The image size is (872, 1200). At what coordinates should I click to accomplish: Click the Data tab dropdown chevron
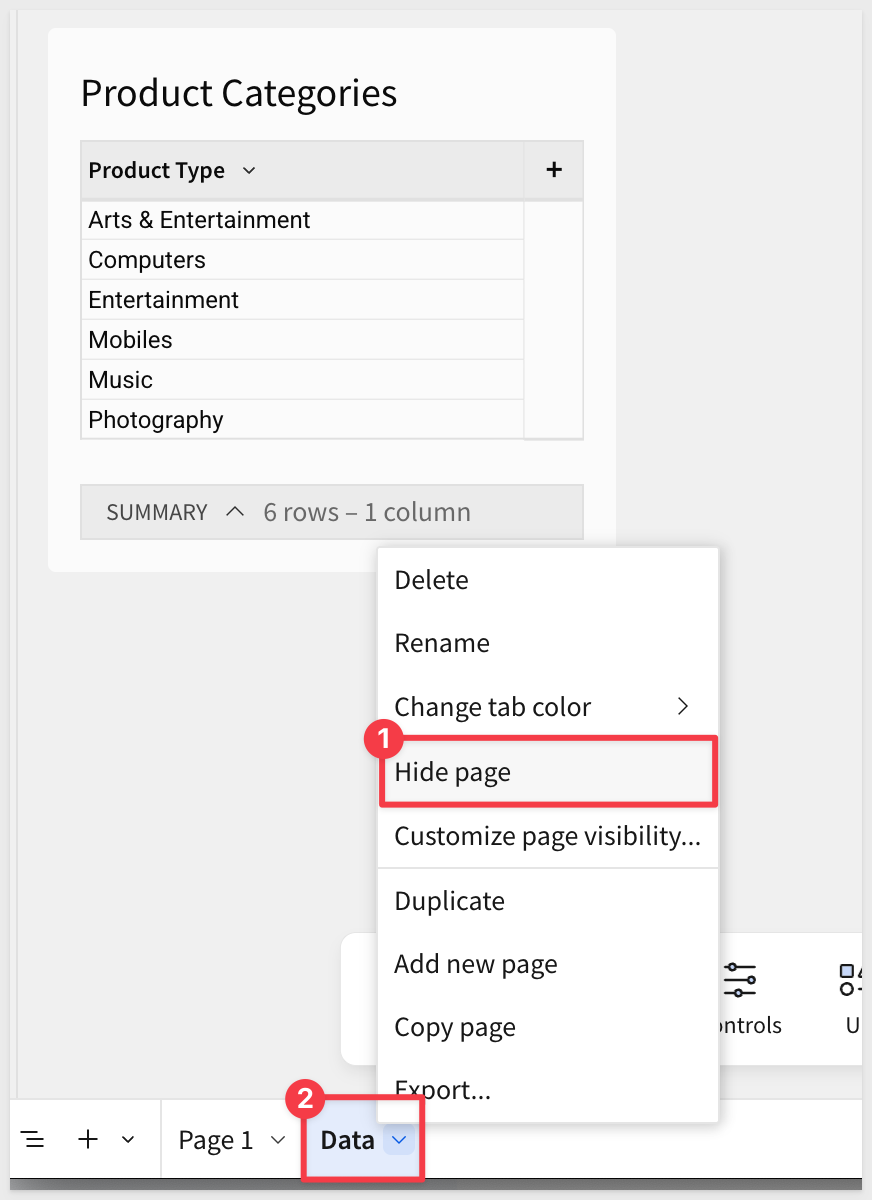click(x=399, y=1140)
